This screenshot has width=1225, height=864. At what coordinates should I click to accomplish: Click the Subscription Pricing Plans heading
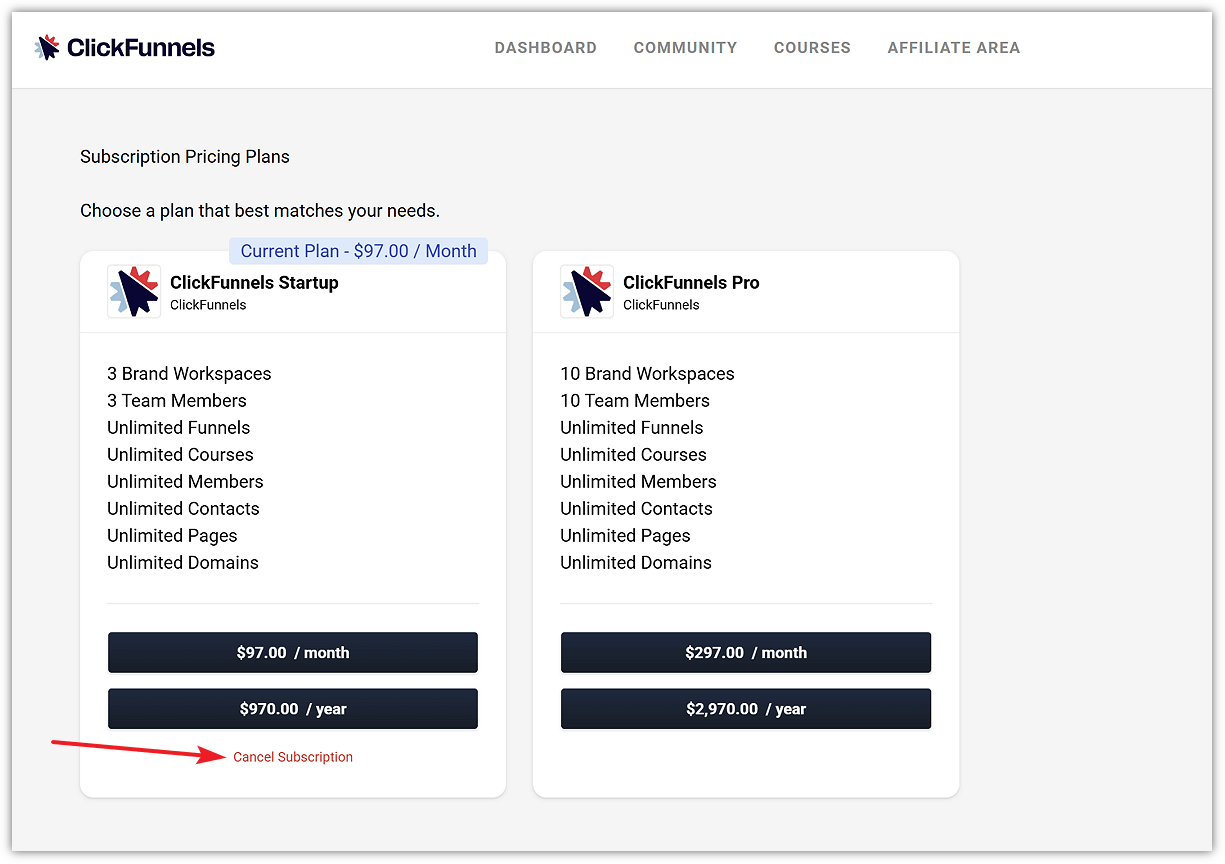tap(184, 157)
